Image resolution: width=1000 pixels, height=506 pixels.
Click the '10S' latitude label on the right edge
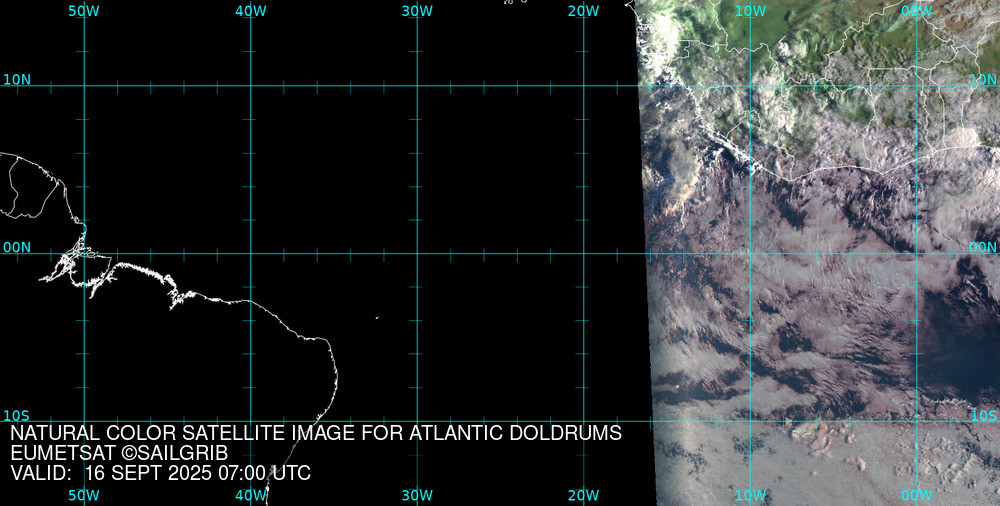tap(983, 416)
